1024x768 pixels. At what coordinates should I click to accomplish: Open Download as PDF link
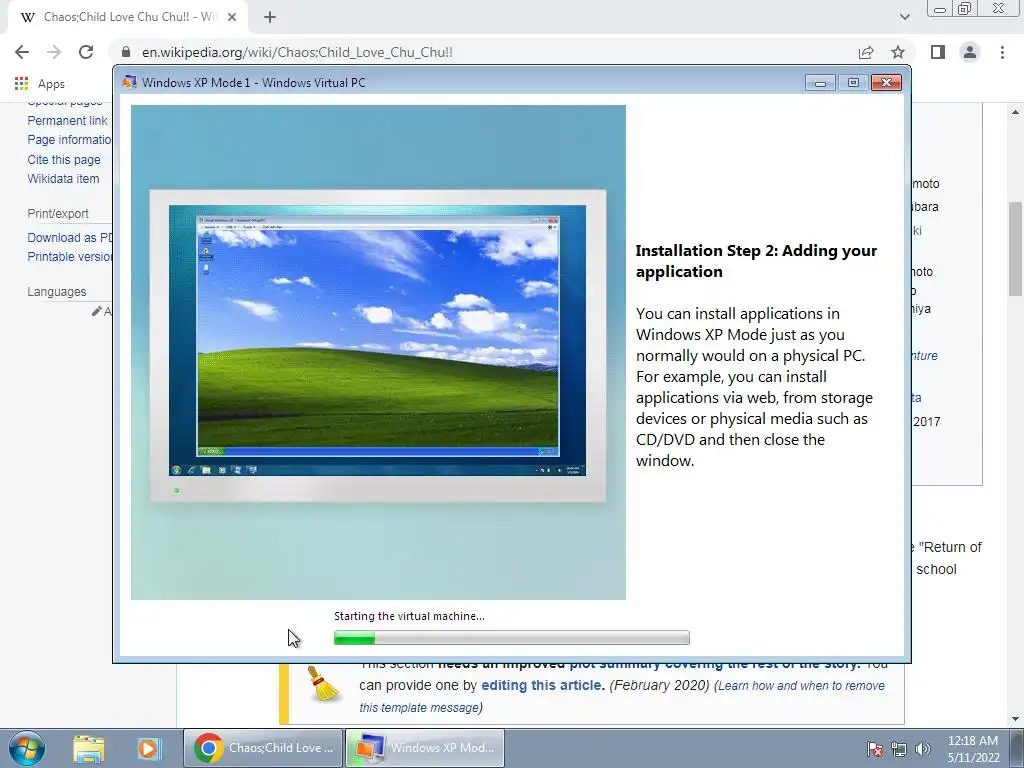click(70, 238)
